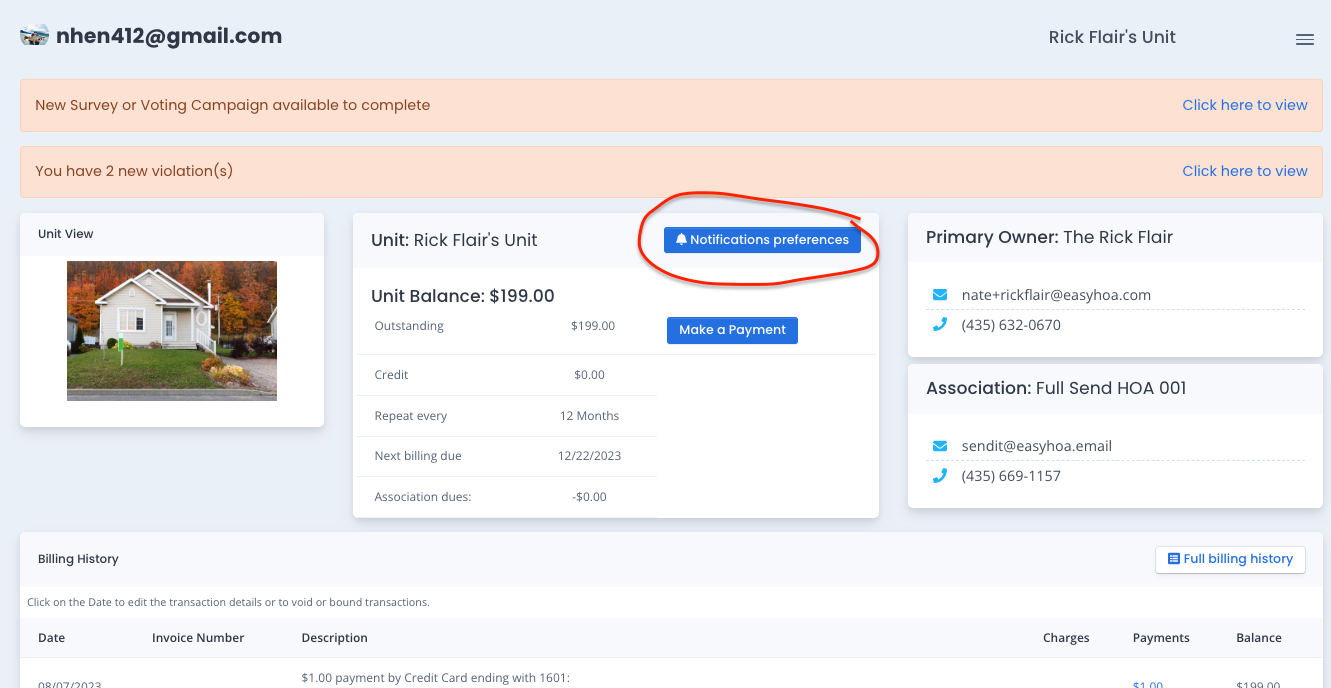Select email nate+rickflair@easyhoa.com
The height and width of the screenshot is (688, 1331).
coord(1056,295)
